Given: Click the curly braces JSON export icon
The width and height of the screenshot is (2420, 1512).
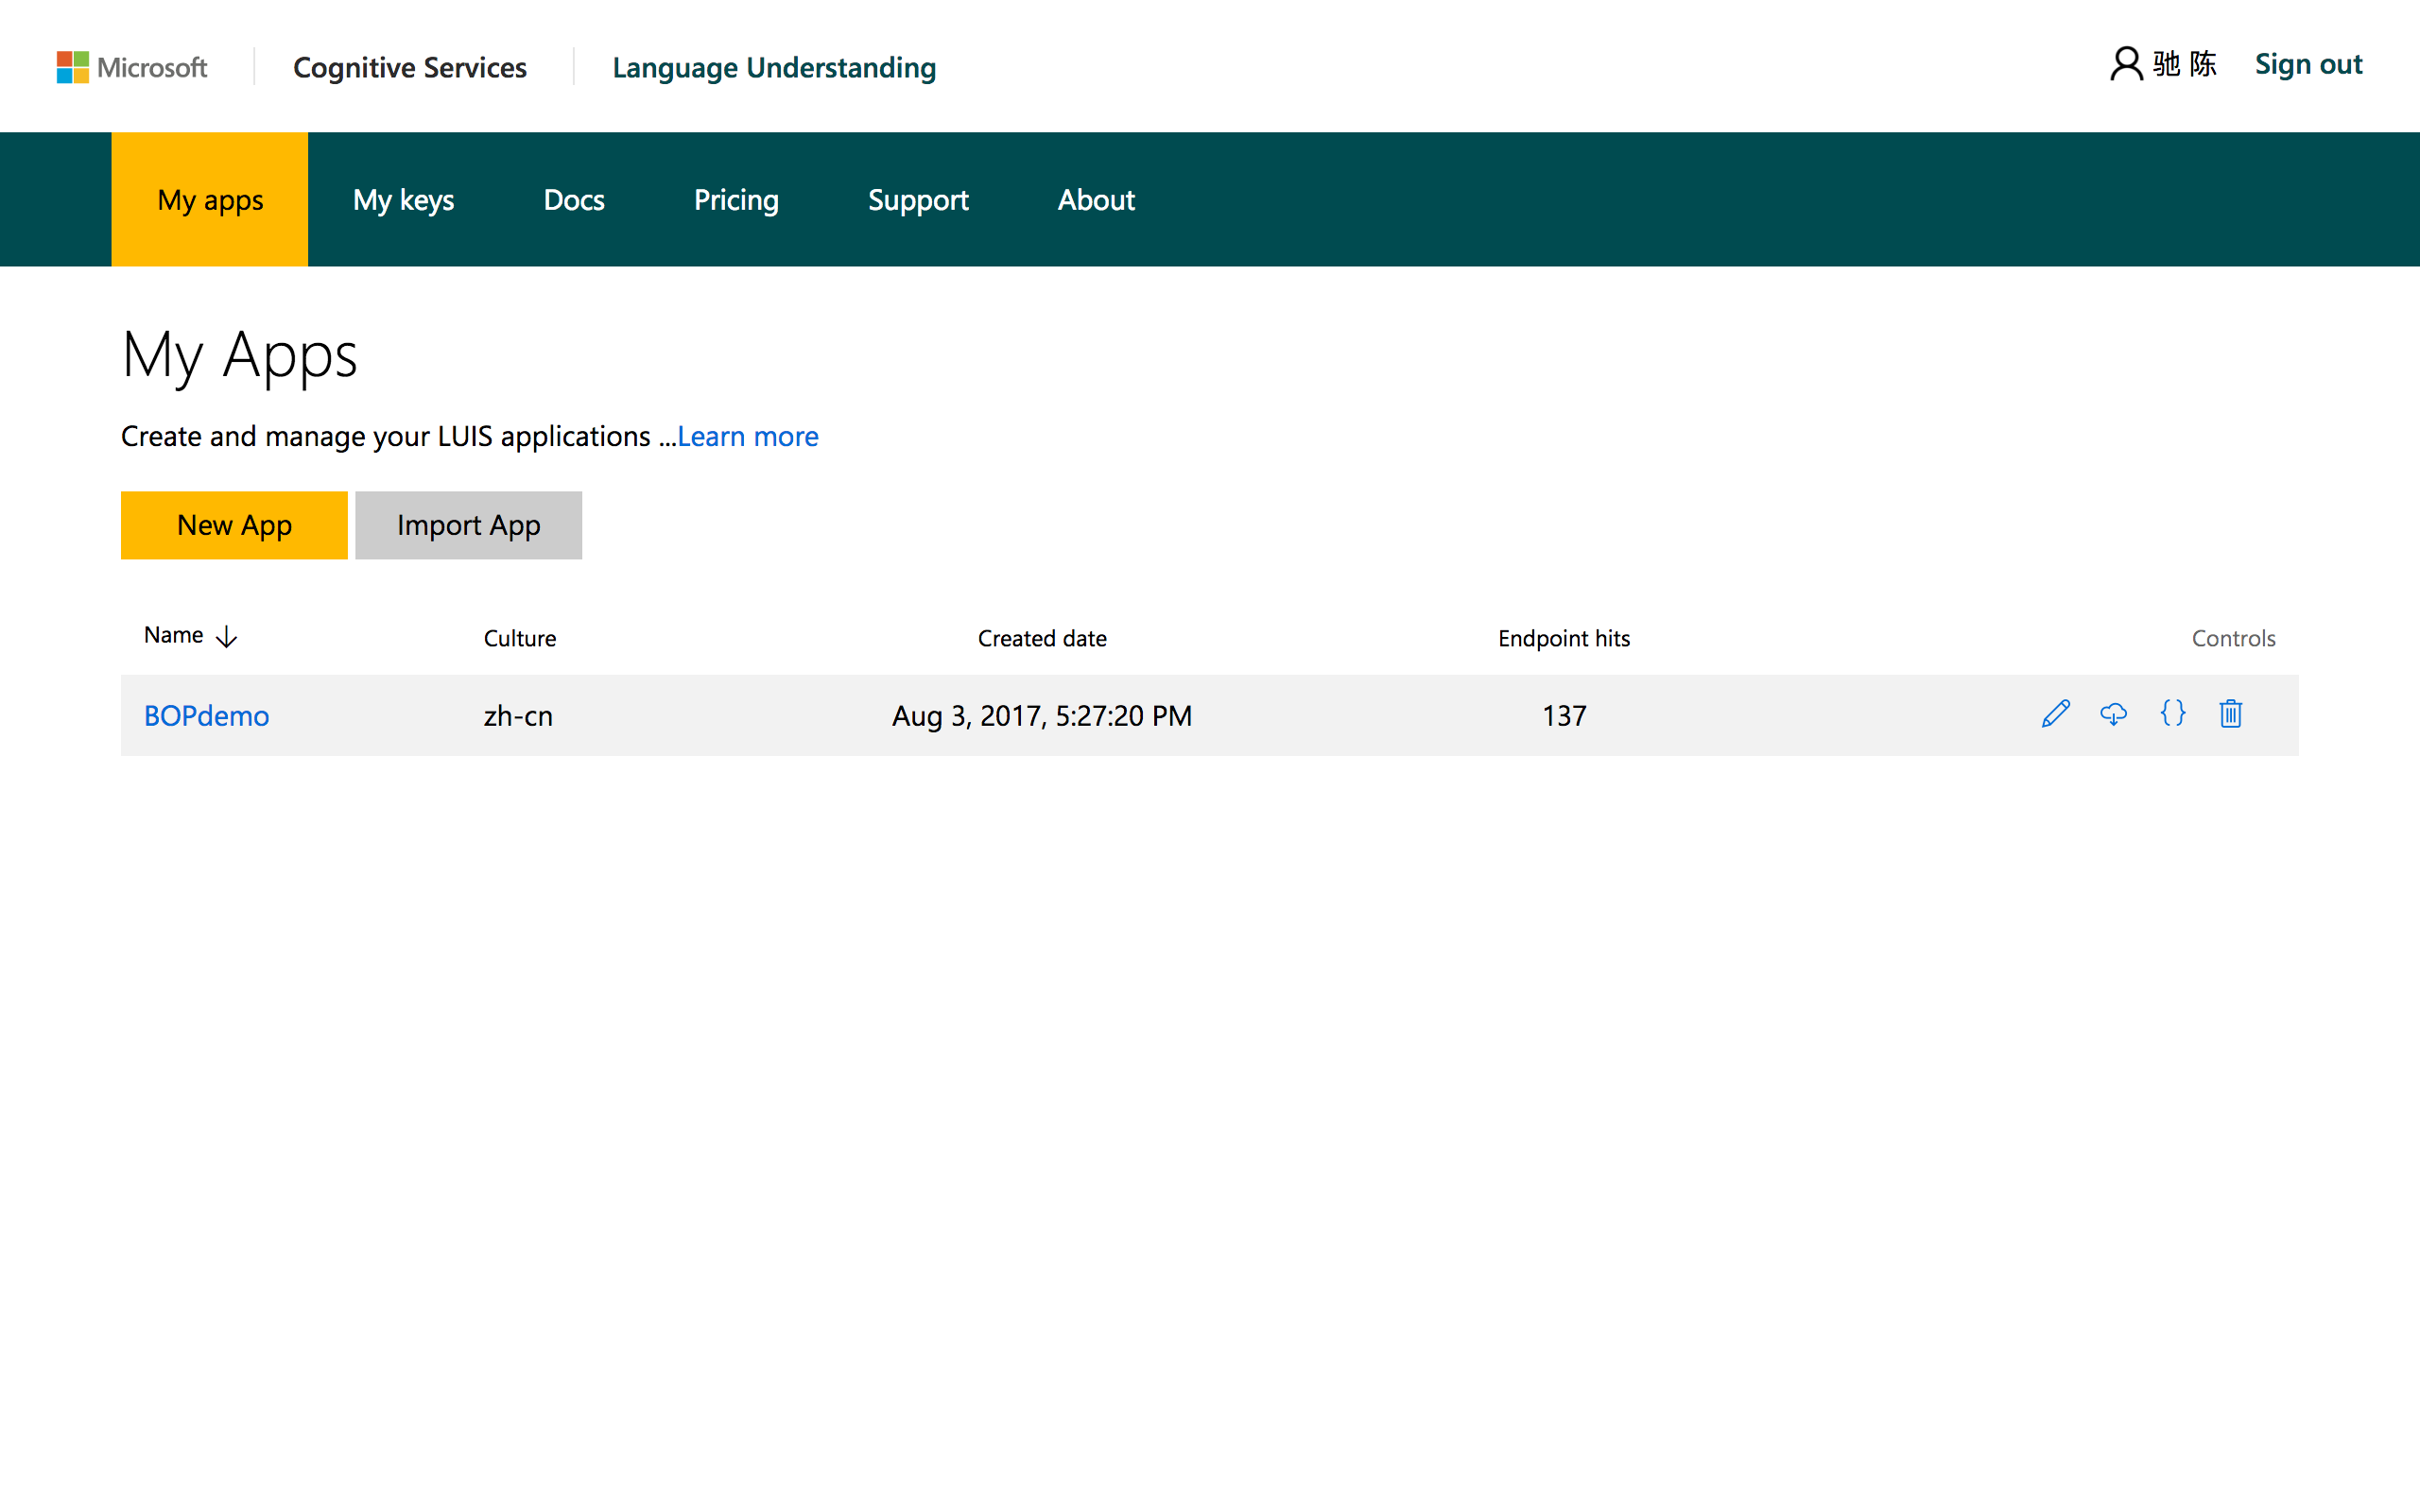Looking at the screenshot, I should click(x=2172, y=714).
